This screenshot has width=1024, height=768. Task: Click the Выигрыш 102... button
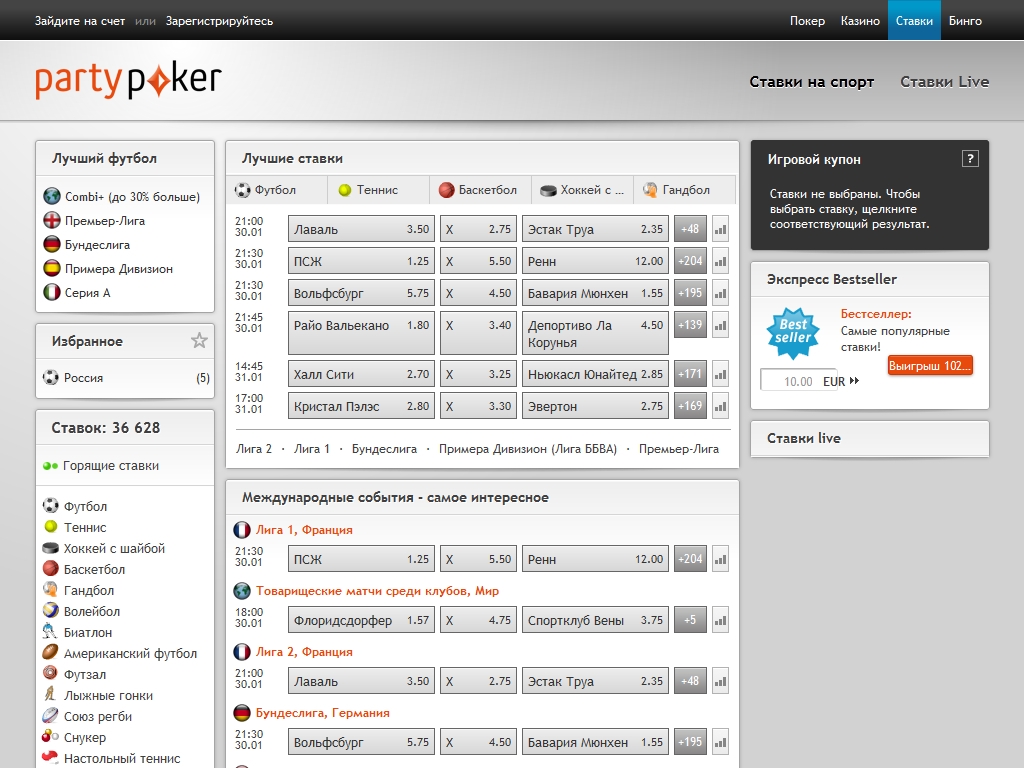(930, 366)
